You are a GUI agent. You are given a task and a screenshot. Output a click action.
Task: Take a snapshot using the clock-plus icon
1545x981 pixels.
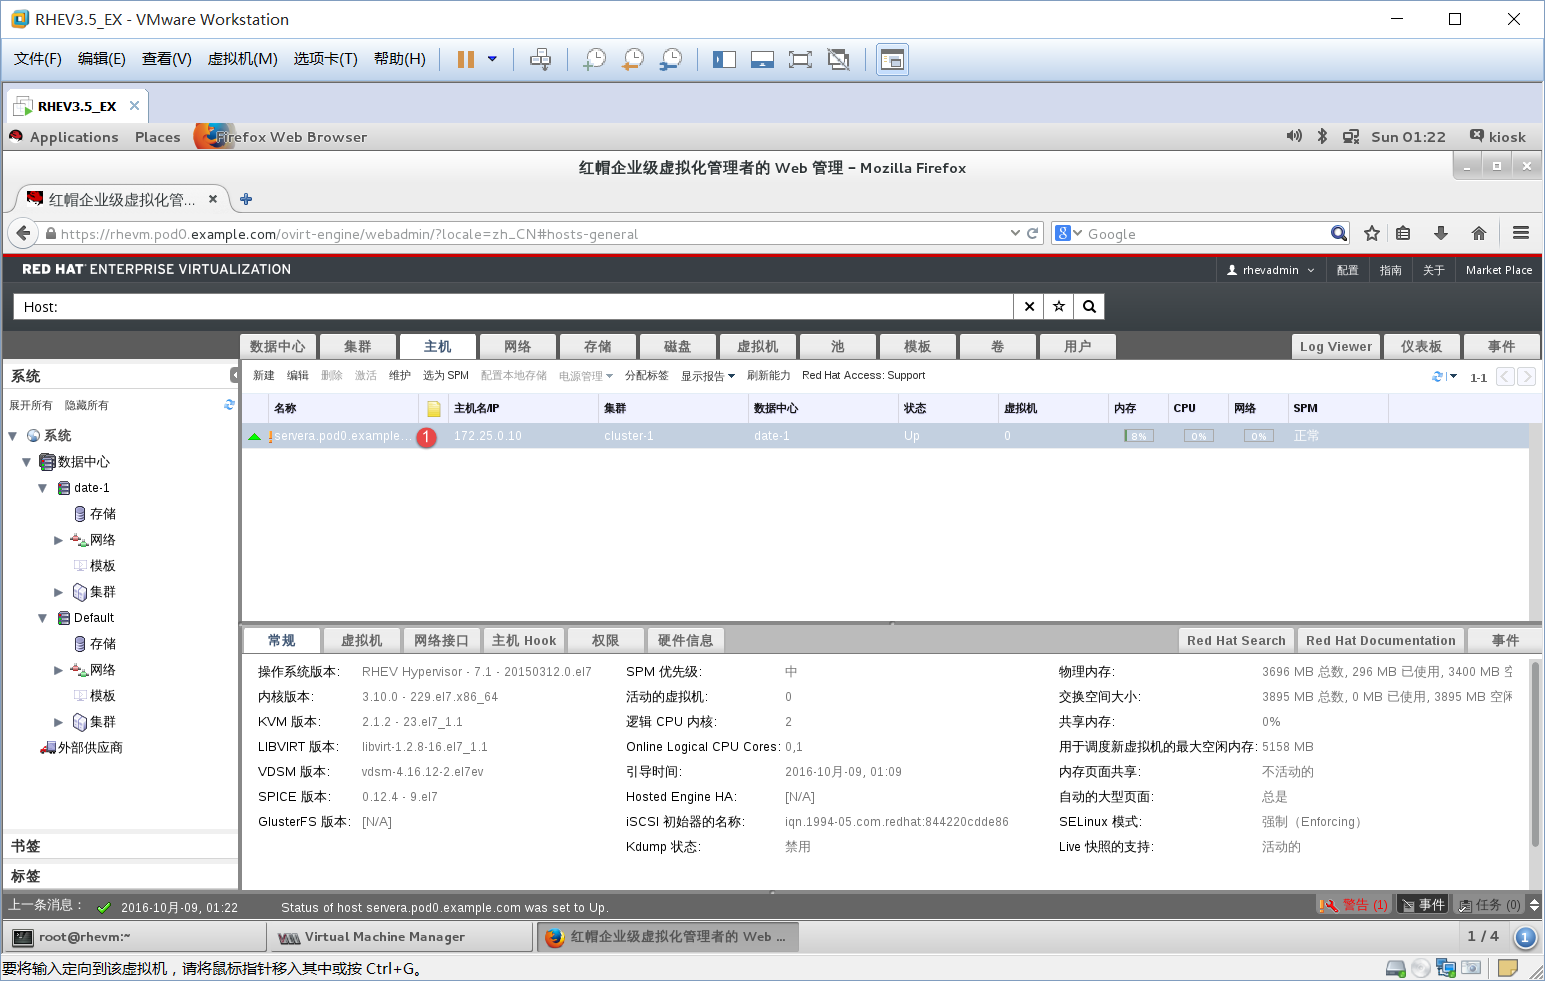[x=594, y=59]
